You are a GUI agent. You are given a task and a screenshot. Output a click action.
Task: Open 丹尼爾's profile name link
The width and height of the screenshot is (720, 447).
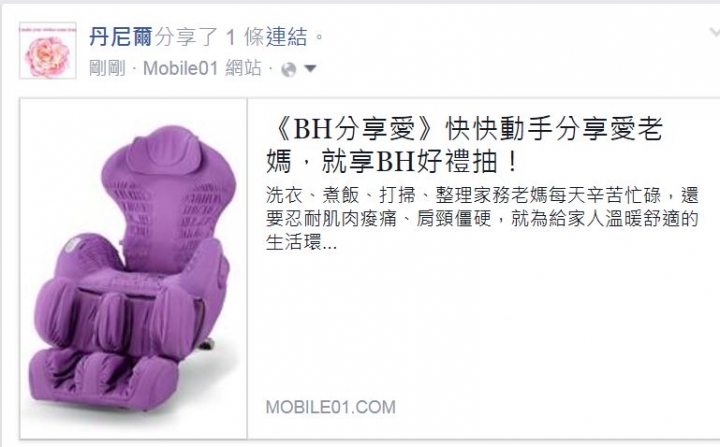tap(120, 37)
